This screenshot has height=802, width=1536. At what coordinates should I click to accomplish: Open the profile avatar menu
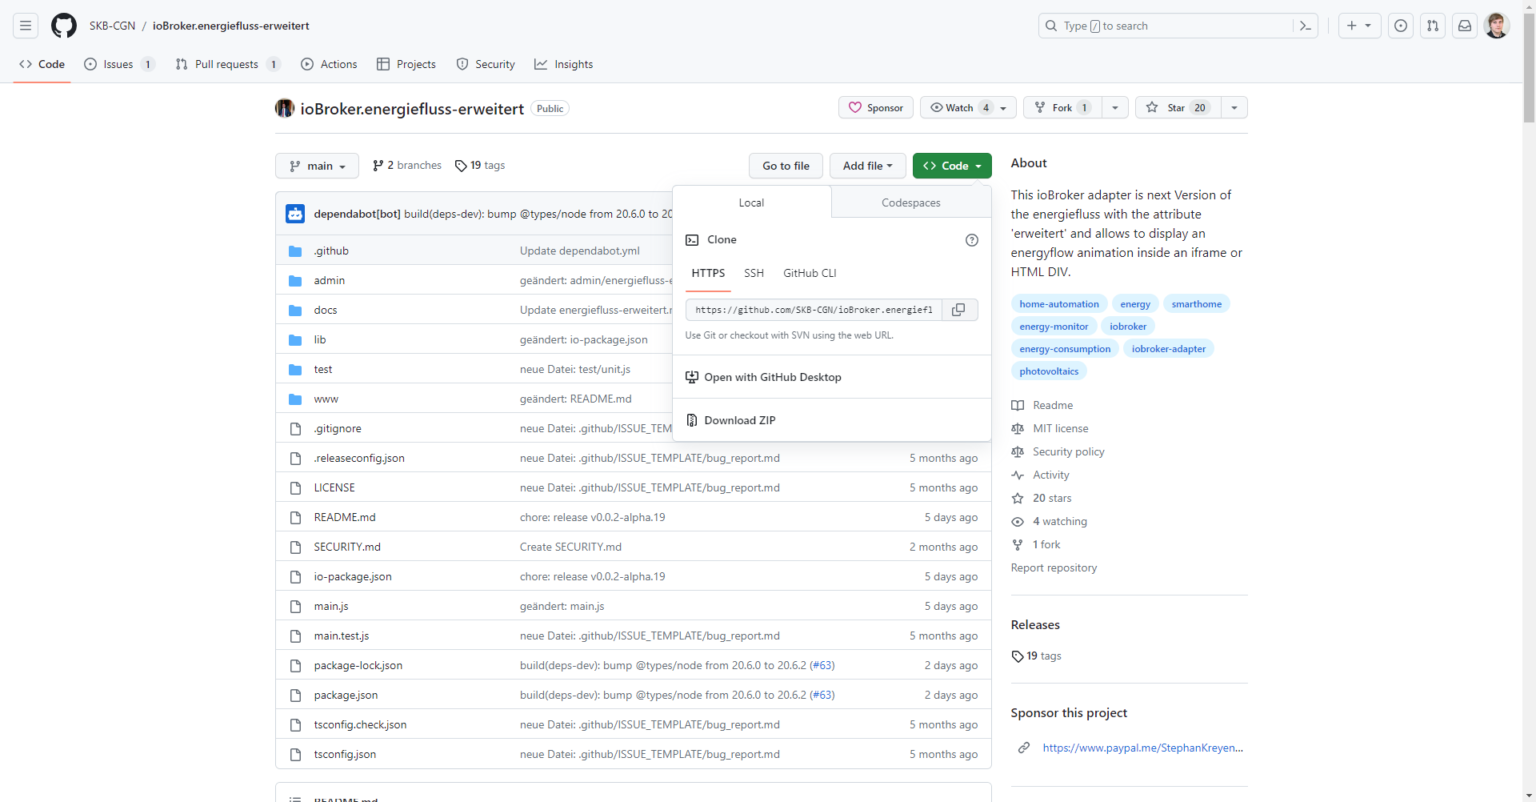click(1497, 25)
